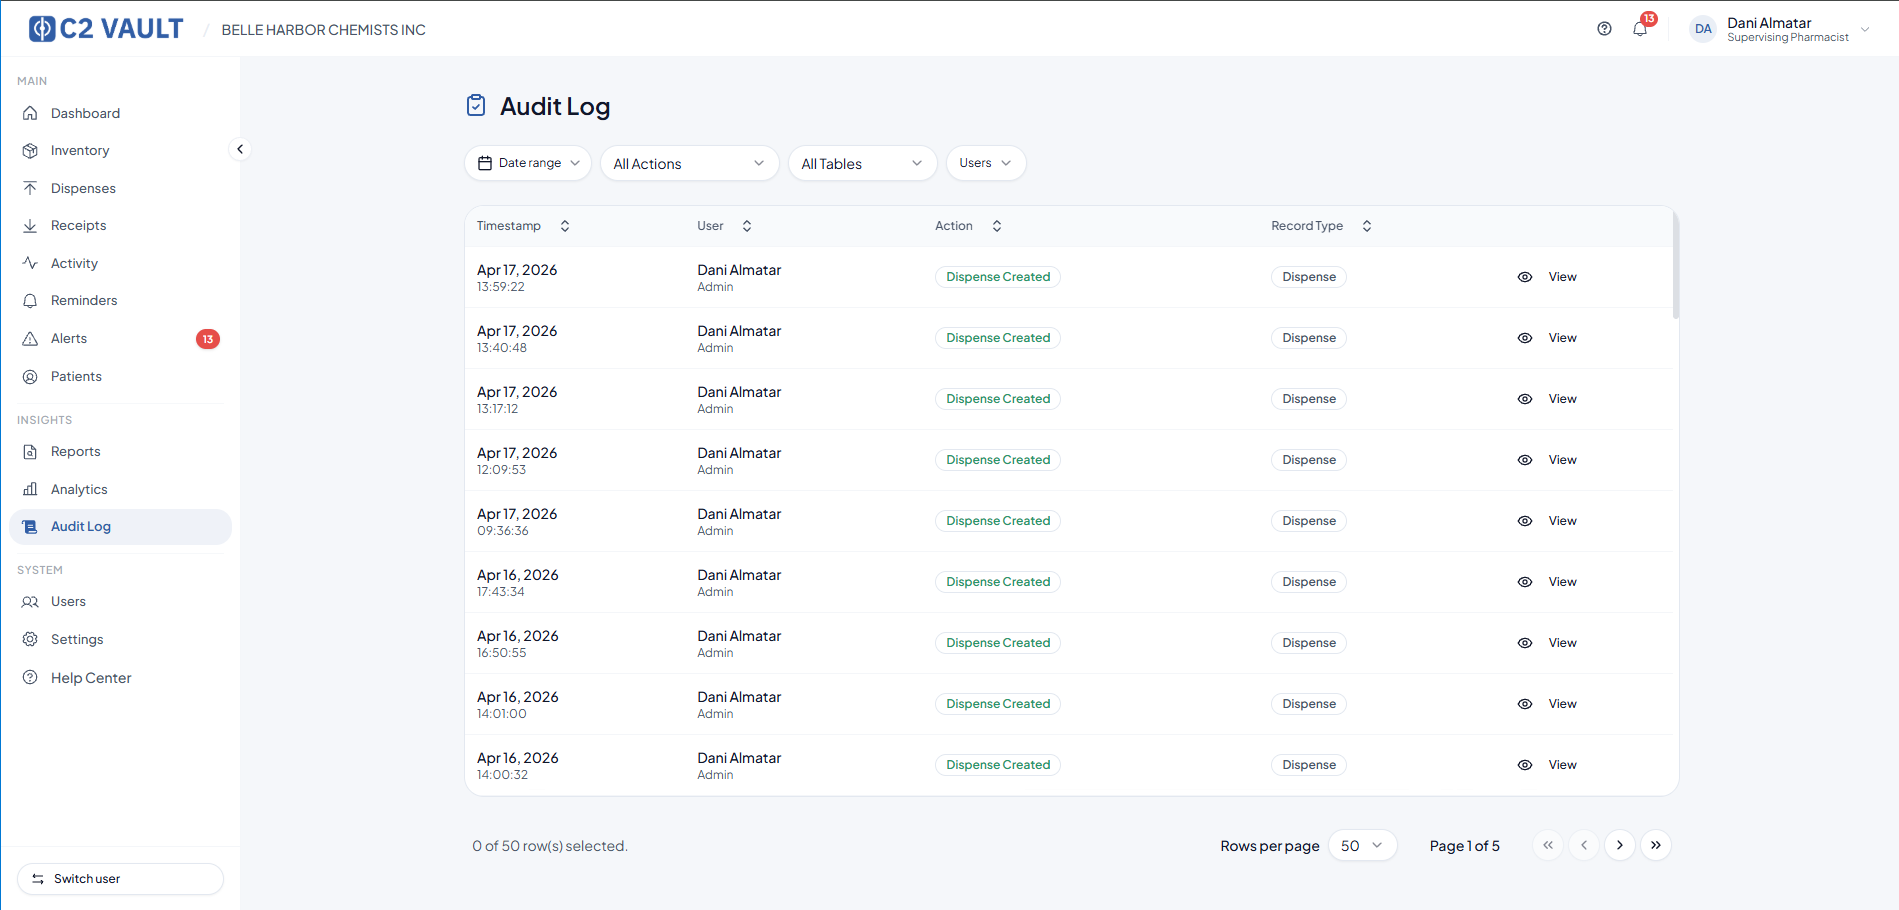
Task: Click View on the first Dispense Created row
Action: [x=1562, y=277]
